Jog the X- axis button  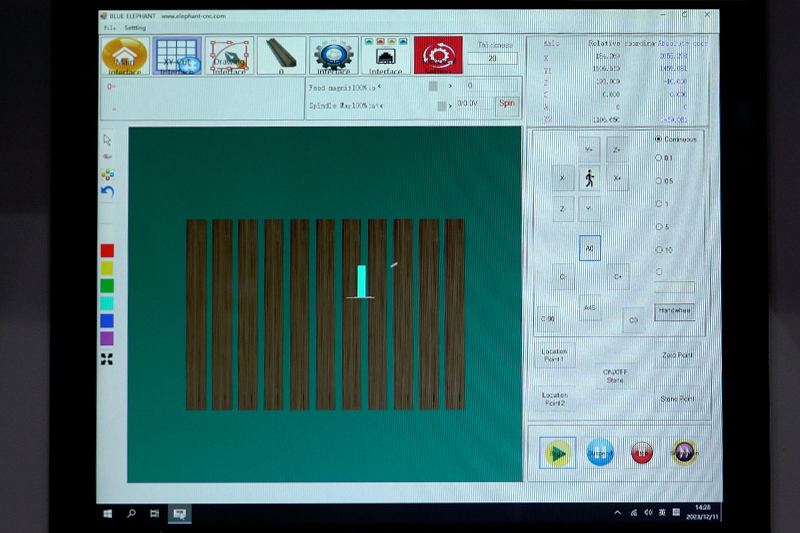point(563,178)
